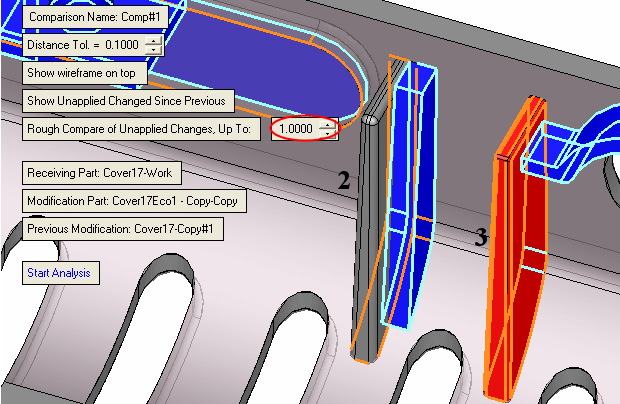Select Modification Part: Cover17Eco1 - Copy-Copy

(134, 200)
